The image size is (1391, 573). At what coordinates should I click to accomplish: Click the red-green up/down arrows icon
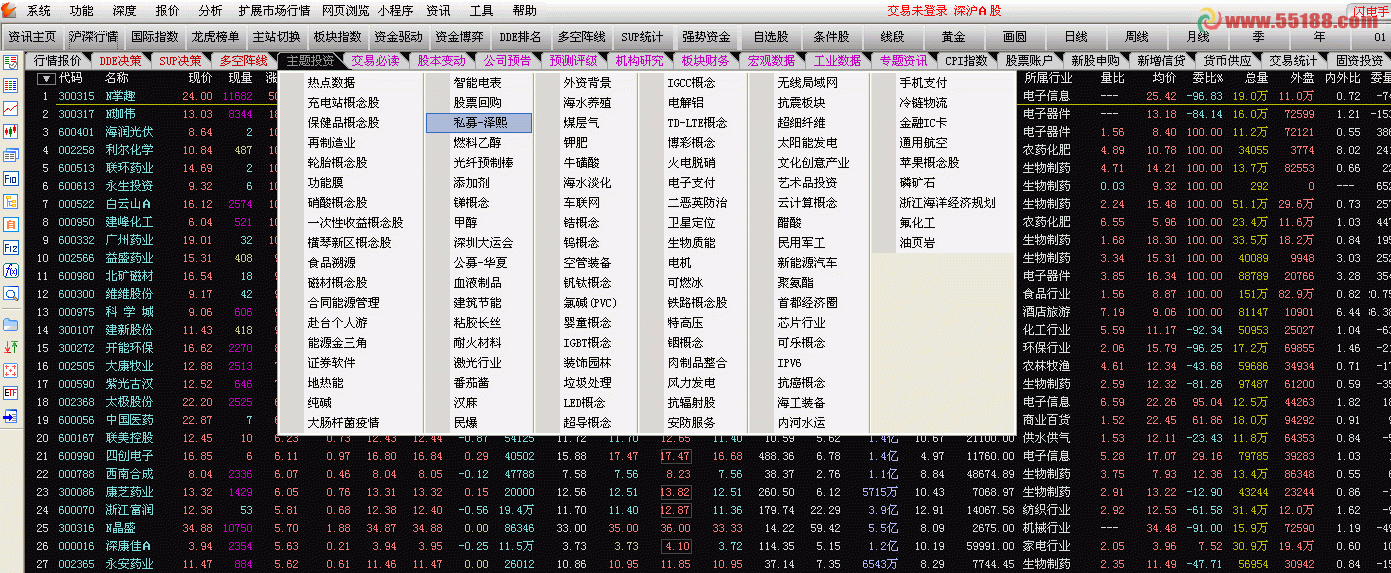pos(11,347)
